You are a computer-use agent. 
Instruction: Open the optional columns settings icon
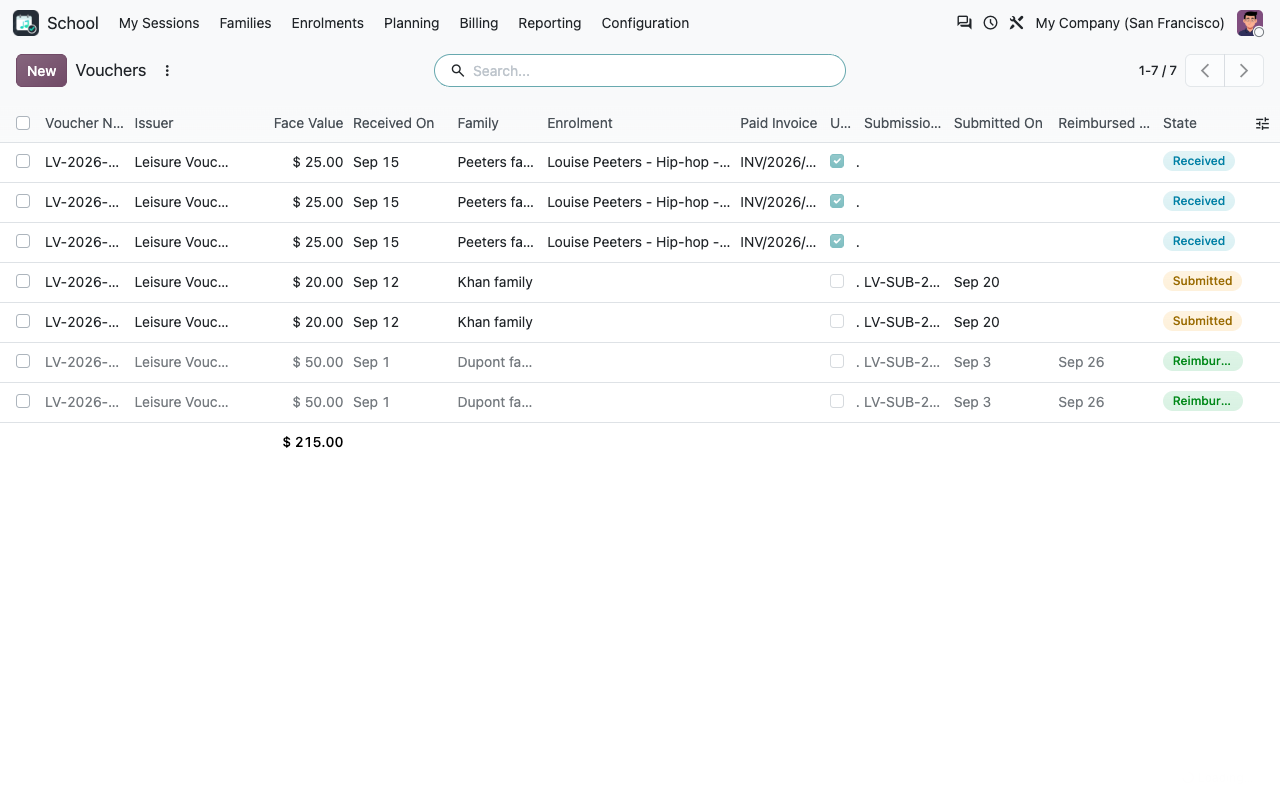tap(1262, 123)
